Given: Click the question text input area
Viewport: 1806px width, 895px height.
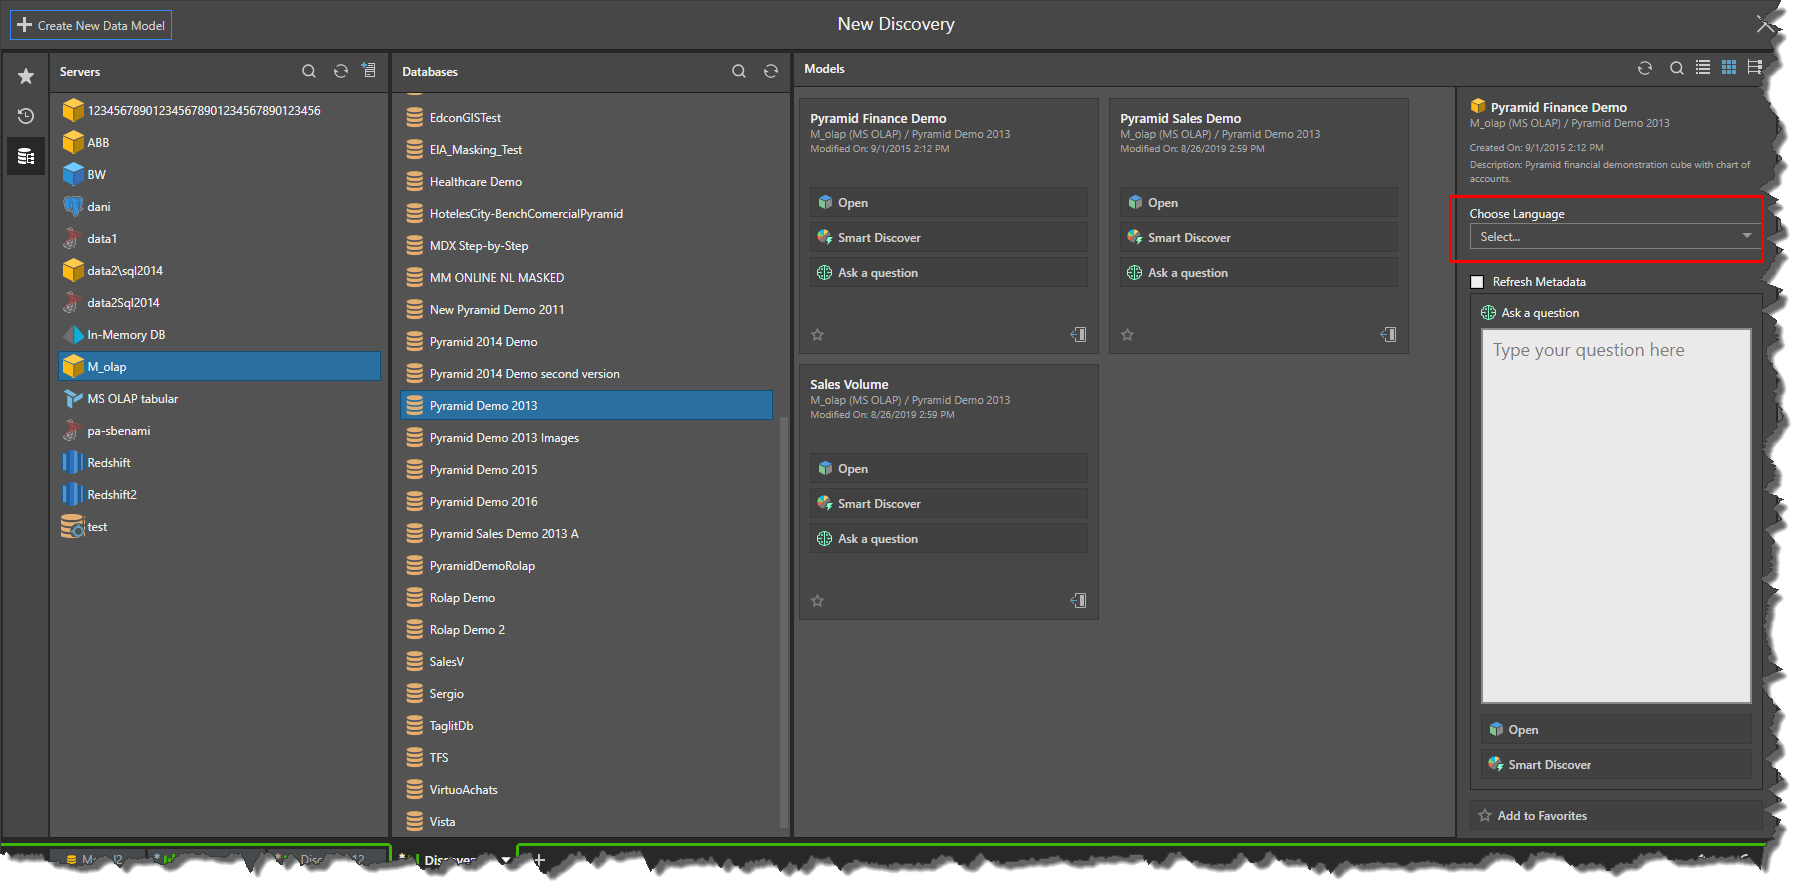Looking at the screenshot, I should pyautogui.click(x=1615, y=516).
